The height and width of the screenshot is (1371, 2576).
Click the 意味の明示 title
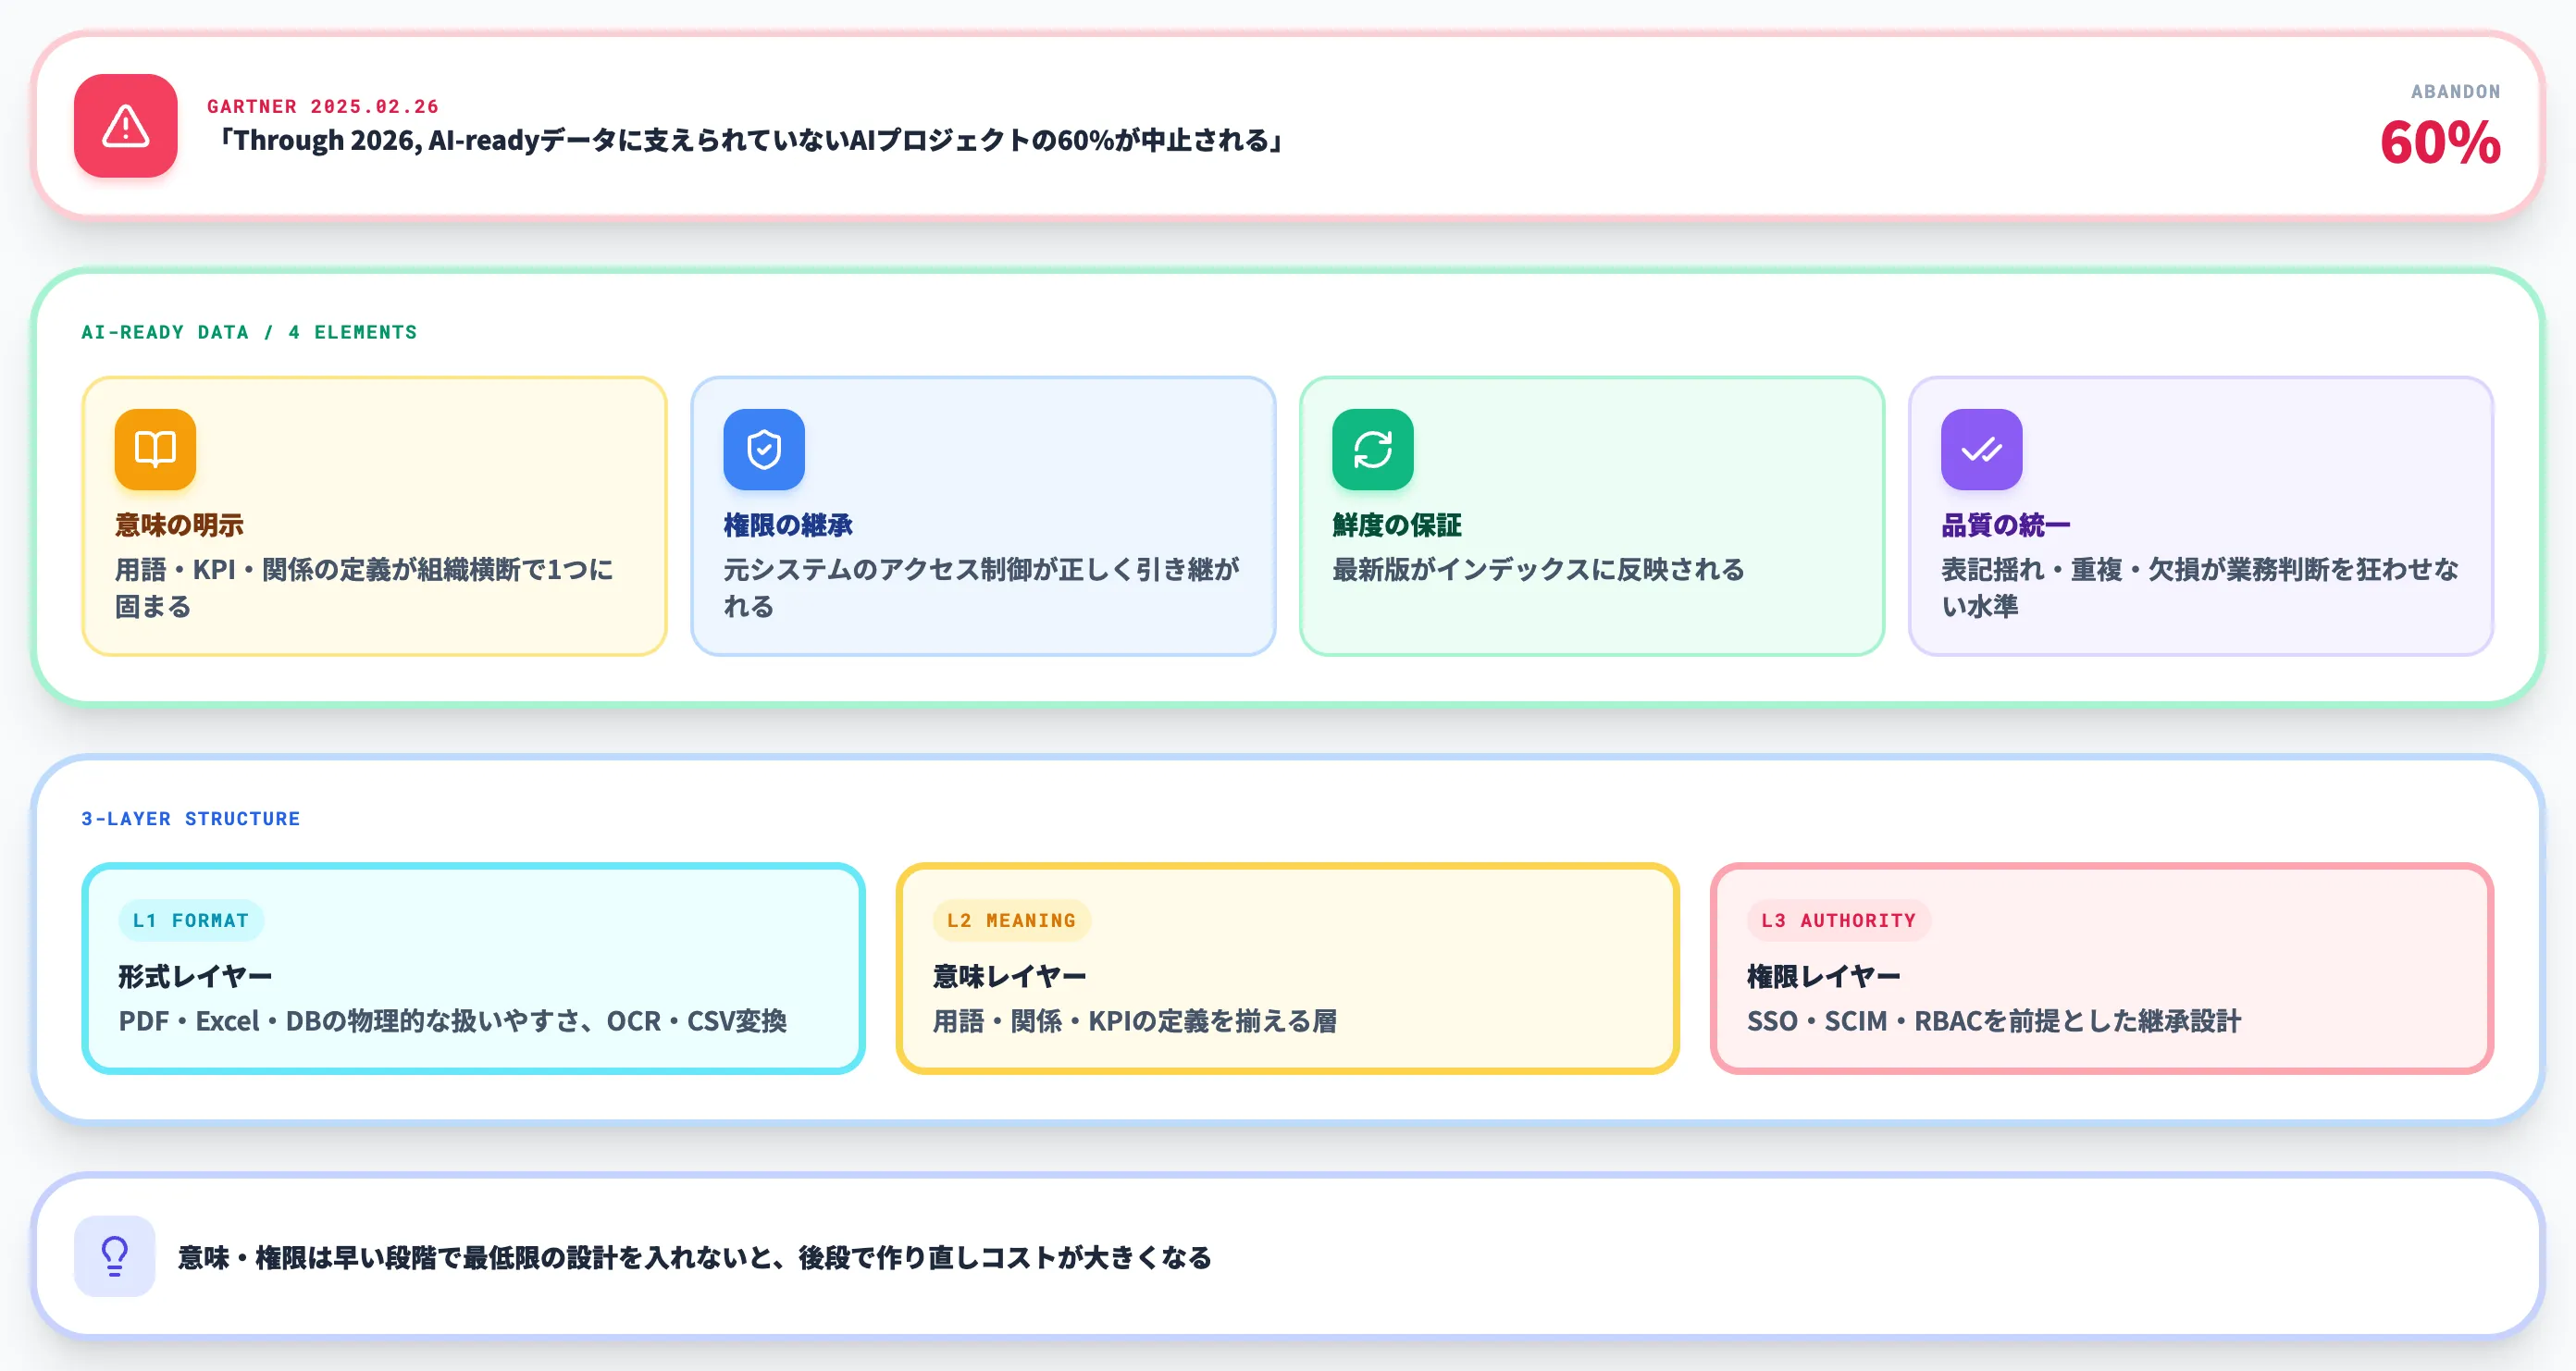point(179,525)
